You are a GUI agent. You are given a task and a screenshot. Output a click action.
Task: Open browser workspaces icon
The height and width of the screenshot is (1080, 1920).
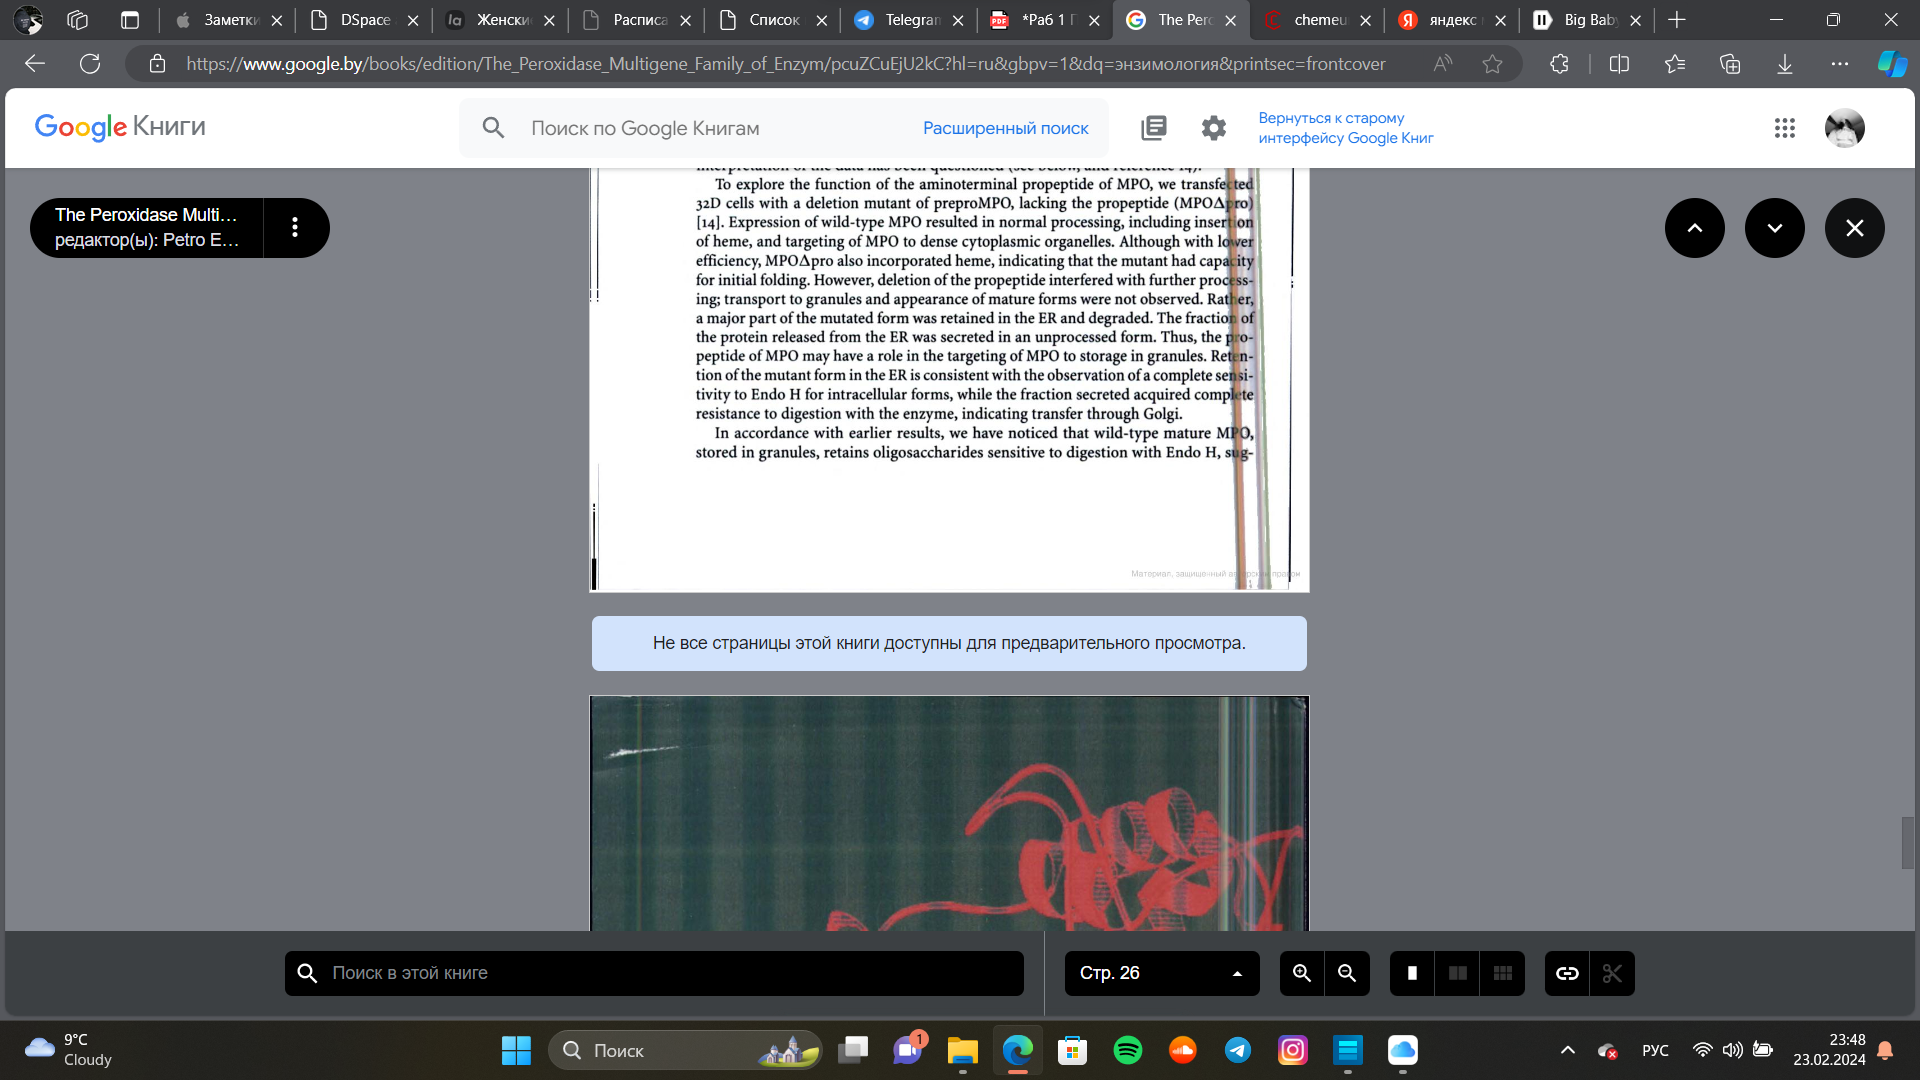pos(78,20)
